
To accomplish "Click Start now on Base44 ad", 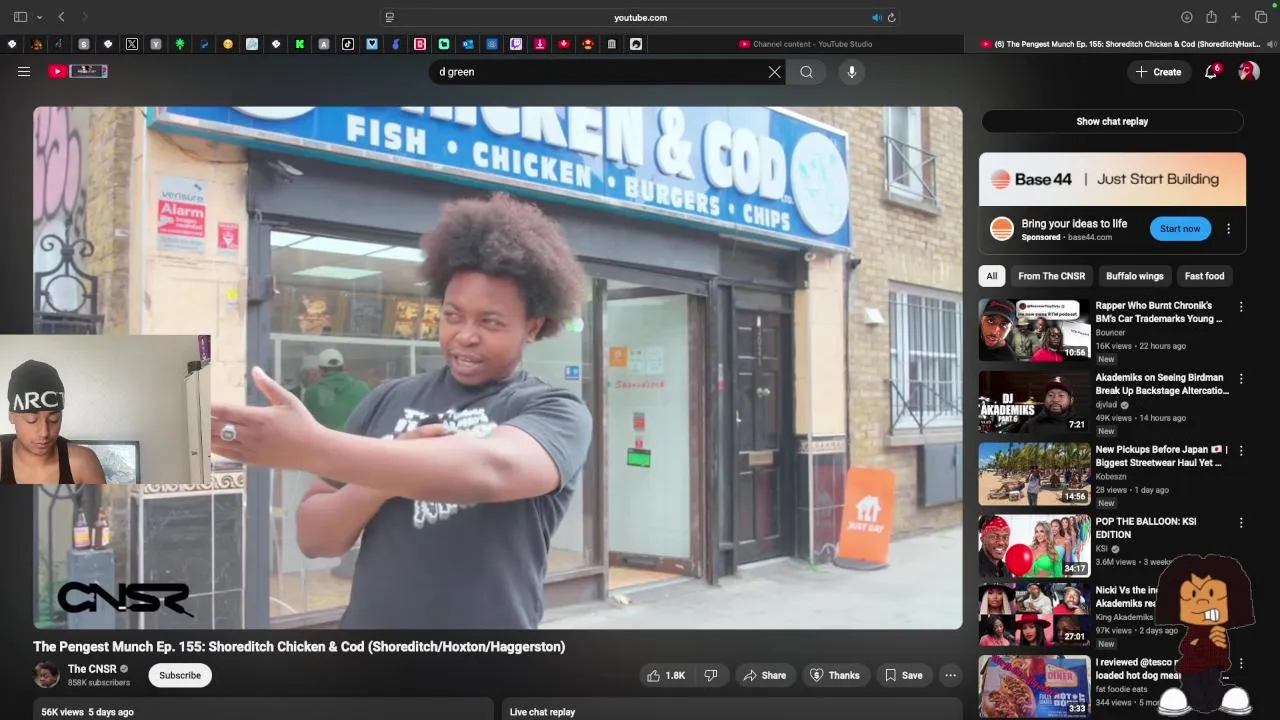I will point(1180,229).
